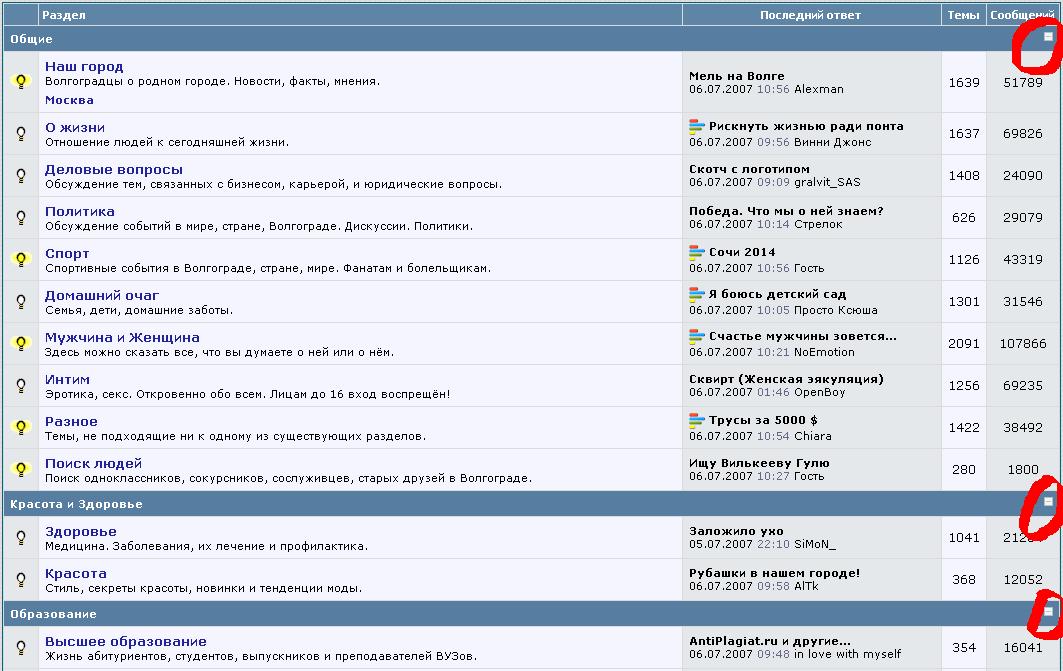
Task: Collapse the Общие category section
Action: pos(1048,37)
